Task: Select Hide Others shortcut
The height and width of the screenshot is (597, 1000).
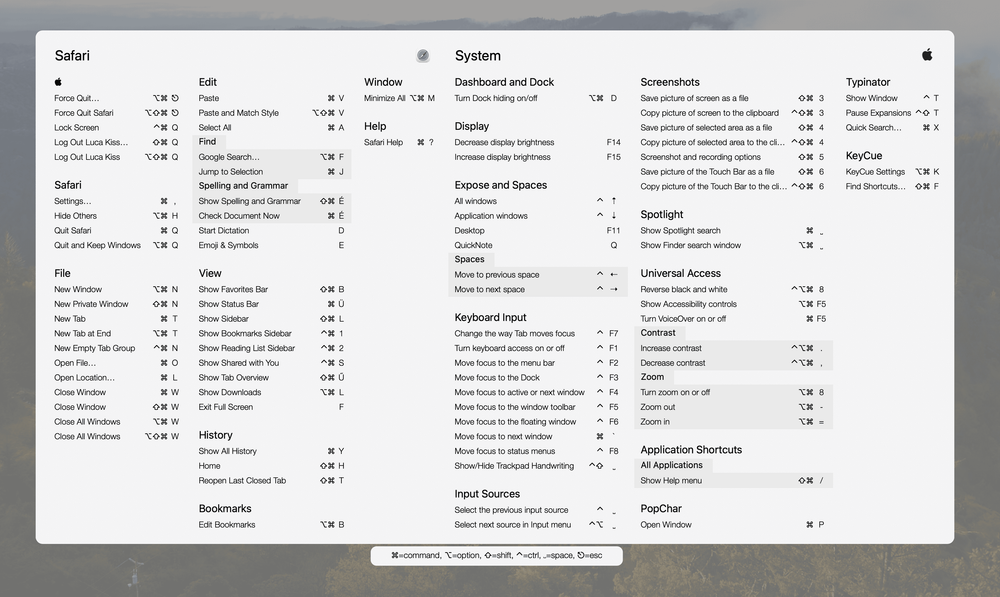Action: point(117,216)
